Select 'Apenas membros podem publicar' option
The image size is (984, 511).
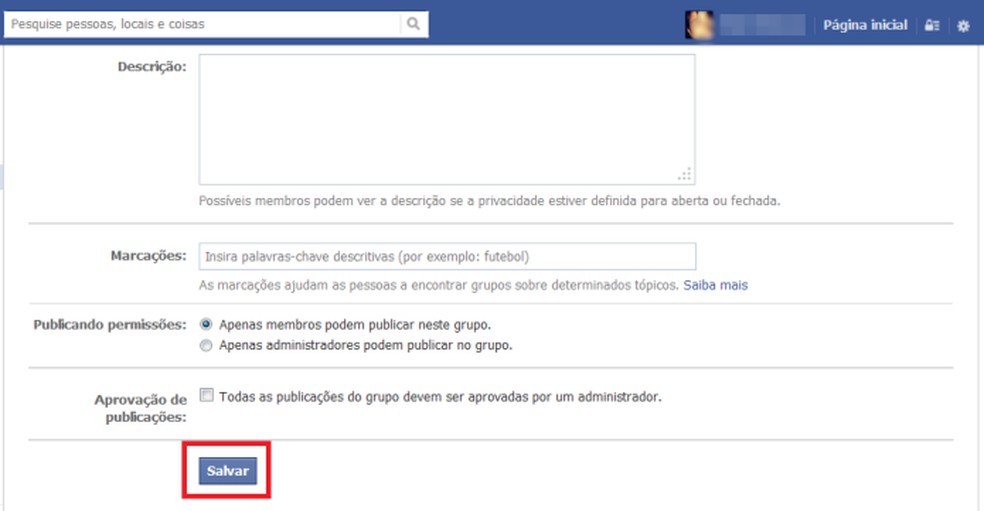coord(206,325)
